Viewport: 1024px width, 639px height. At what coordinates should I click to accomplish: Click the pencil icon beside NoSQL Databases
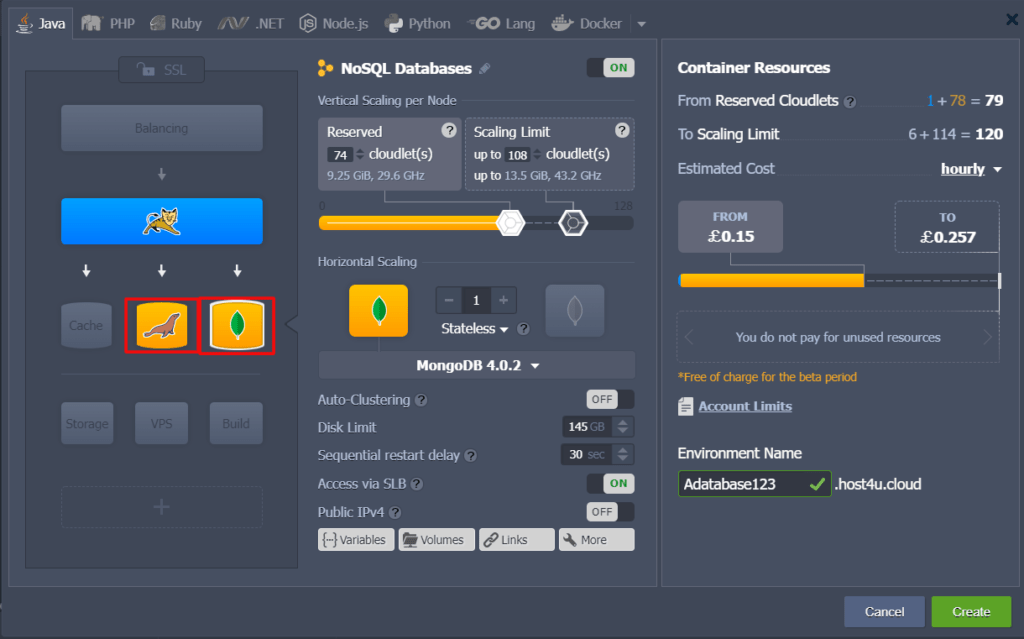[x=485, y=69]
